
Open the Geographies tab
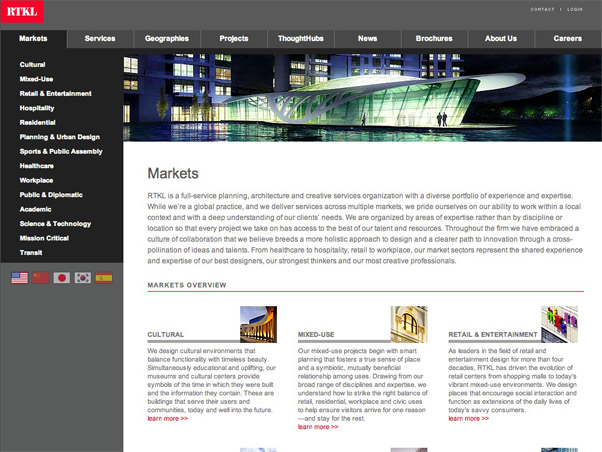tap(167, 39)
